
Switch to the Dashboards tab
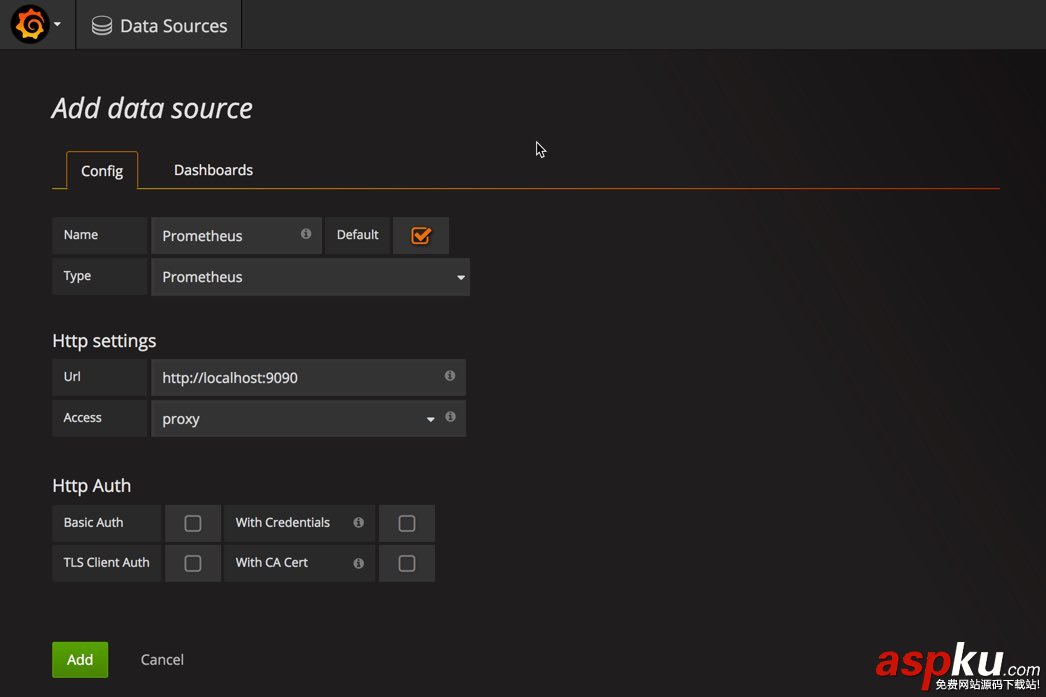(x=213, y=170)
